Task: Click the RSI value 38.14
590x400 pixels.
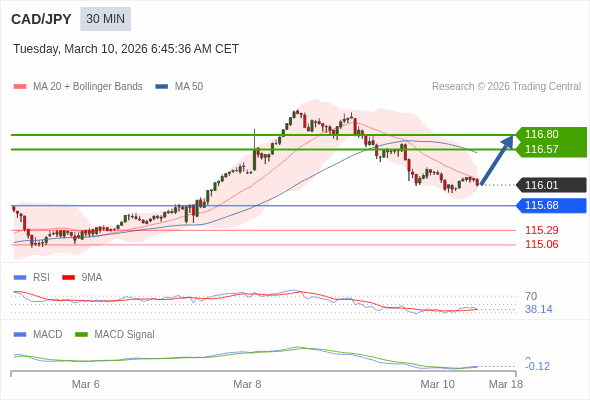Action: click(539, 309)
